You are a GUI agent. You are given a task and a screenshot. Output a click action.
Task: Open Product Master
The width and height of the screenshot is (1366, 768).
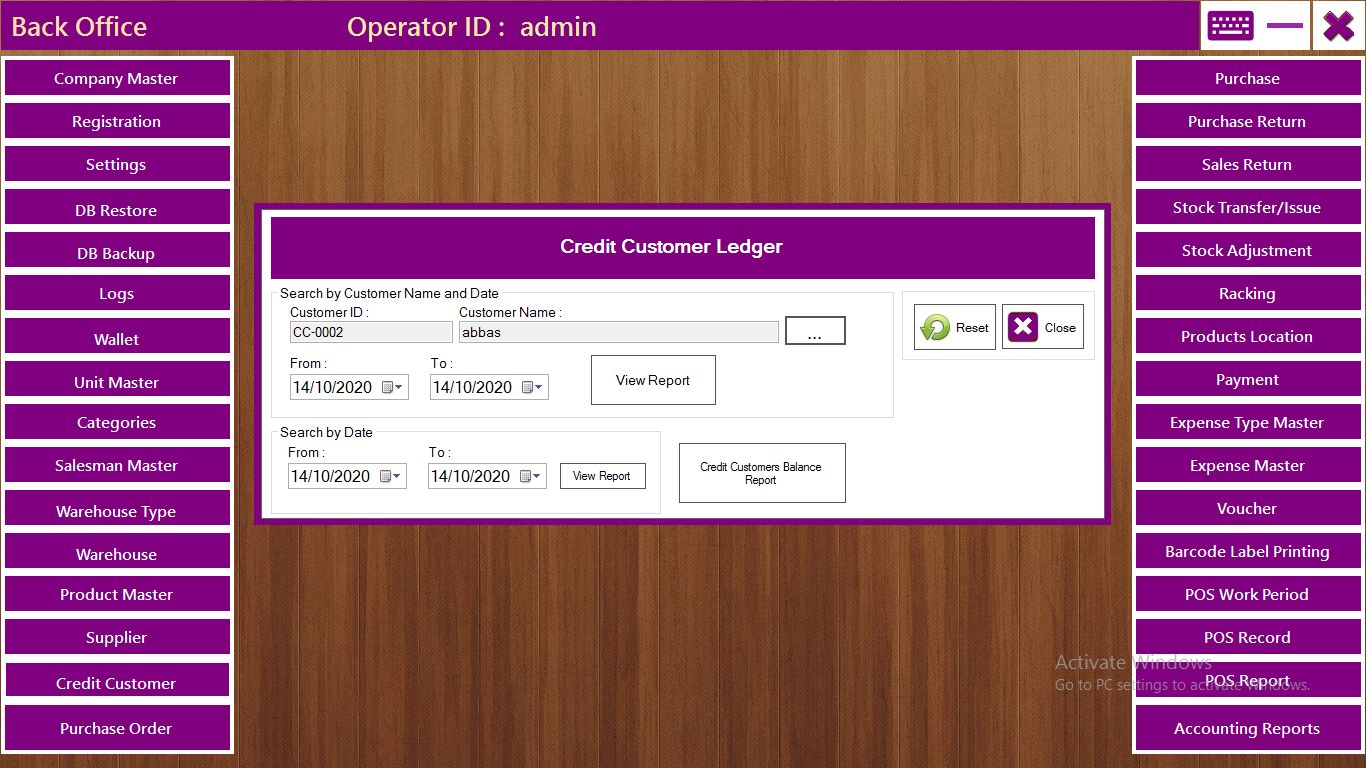pos(117,594)
